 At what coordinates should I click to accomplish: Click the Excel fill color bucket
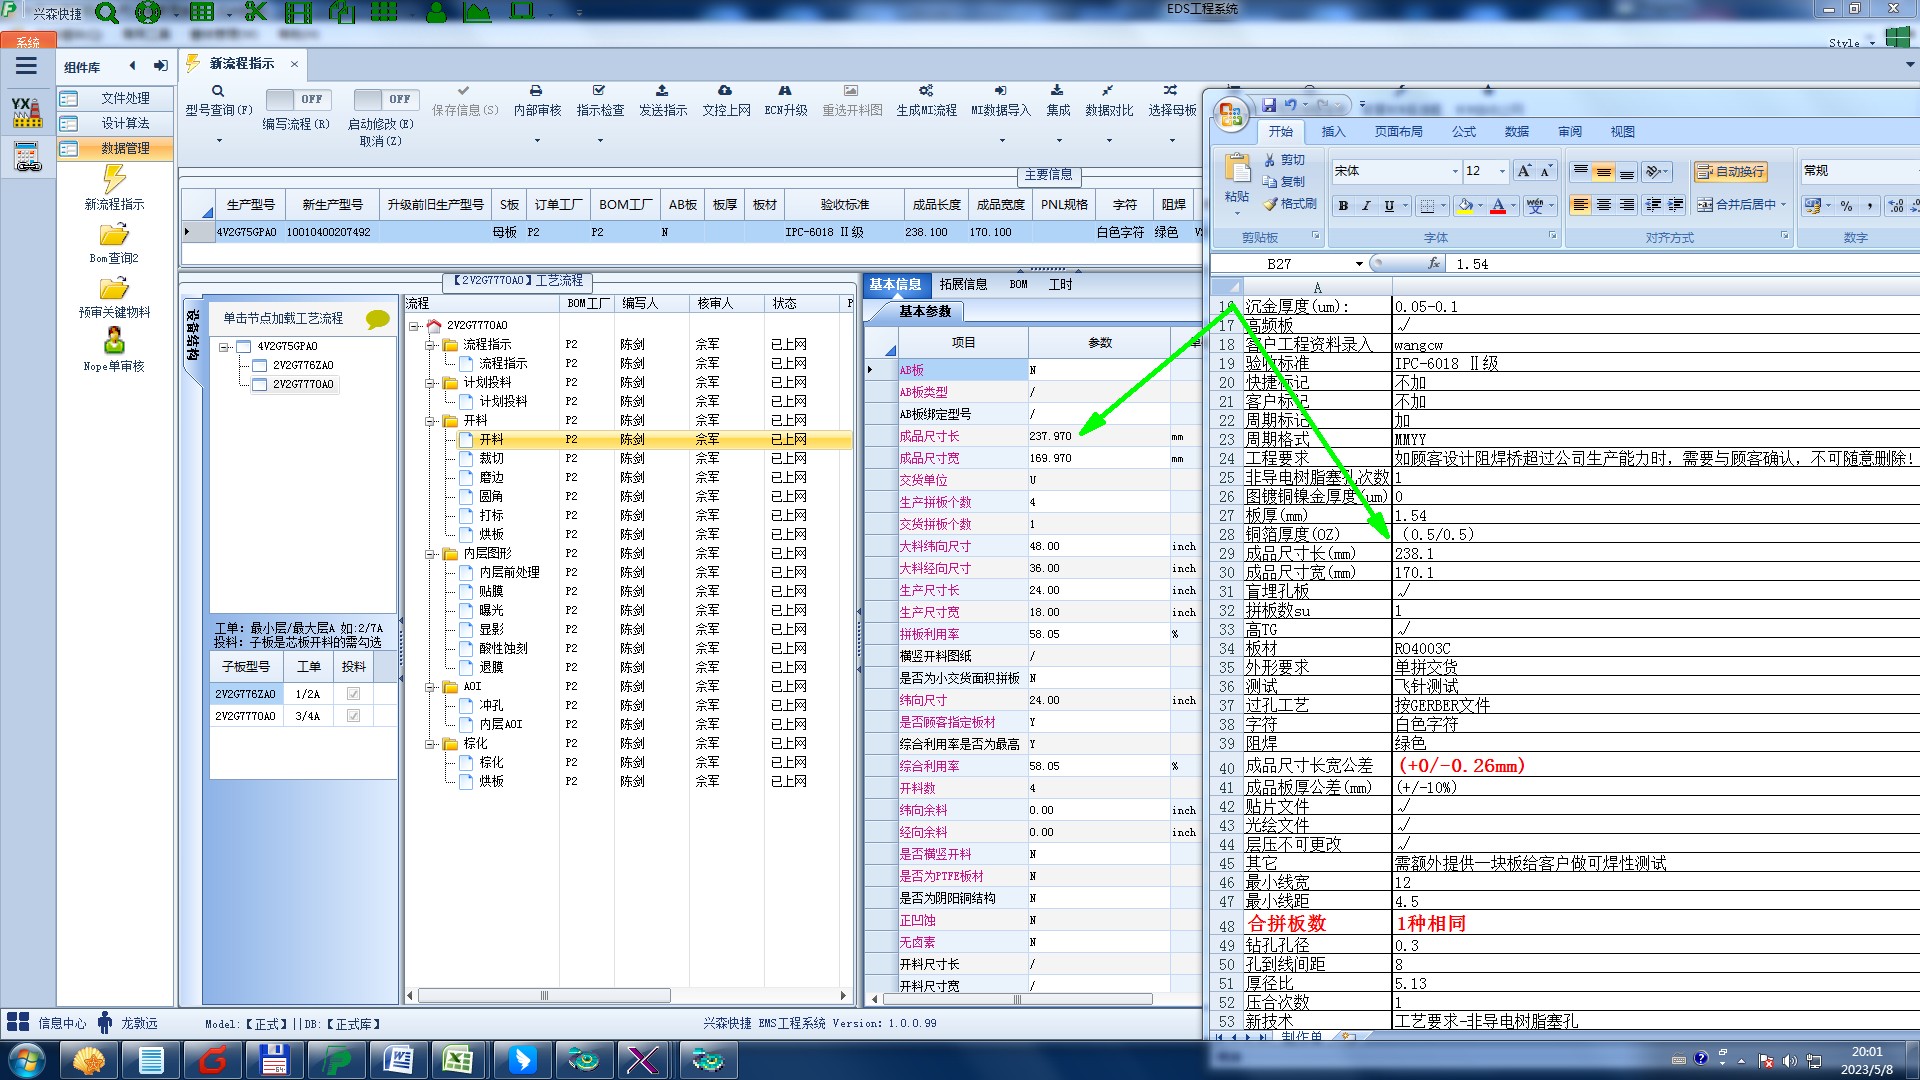coord(1465,205)
